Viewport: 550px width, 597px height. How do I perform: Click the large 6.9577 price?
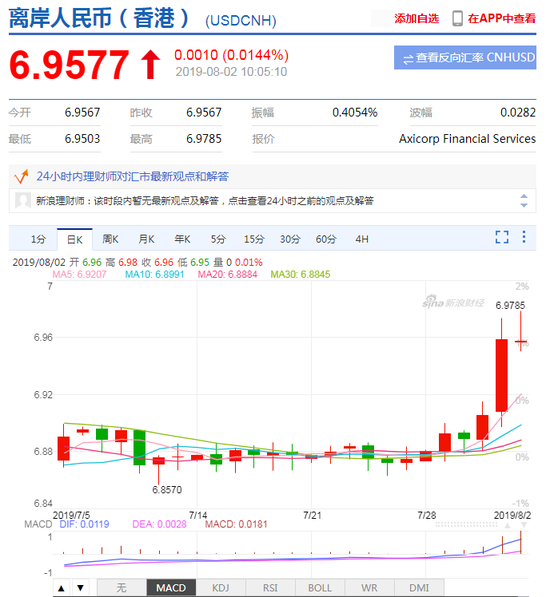click(69, 65)
